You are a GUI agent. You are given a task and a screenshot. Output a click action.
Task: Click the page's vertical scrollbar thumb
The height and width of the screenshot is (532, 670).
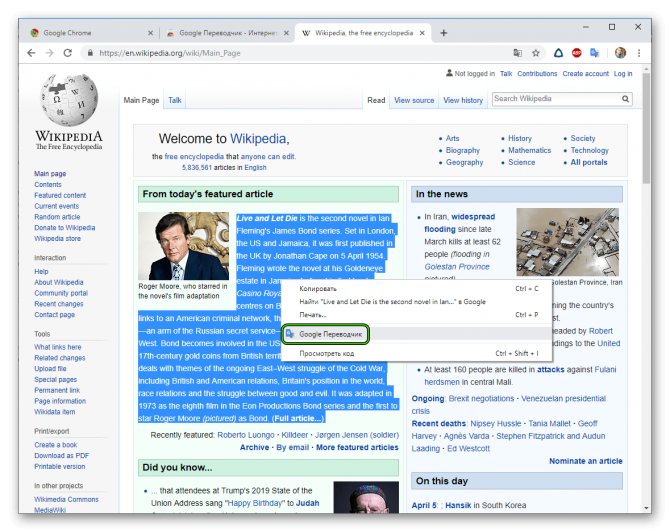[646, 128]
